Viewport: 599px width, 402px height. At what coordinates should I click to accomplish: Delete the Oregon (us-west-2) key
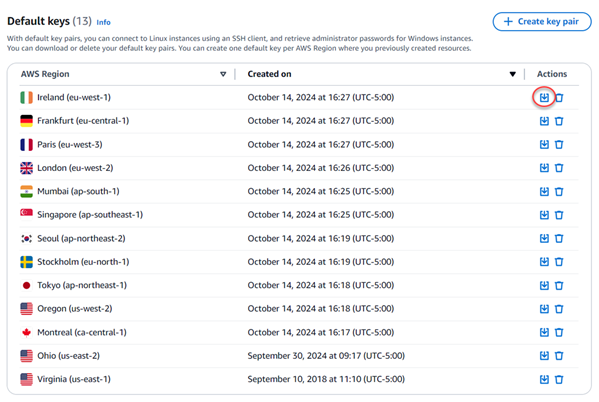point(559,309)
